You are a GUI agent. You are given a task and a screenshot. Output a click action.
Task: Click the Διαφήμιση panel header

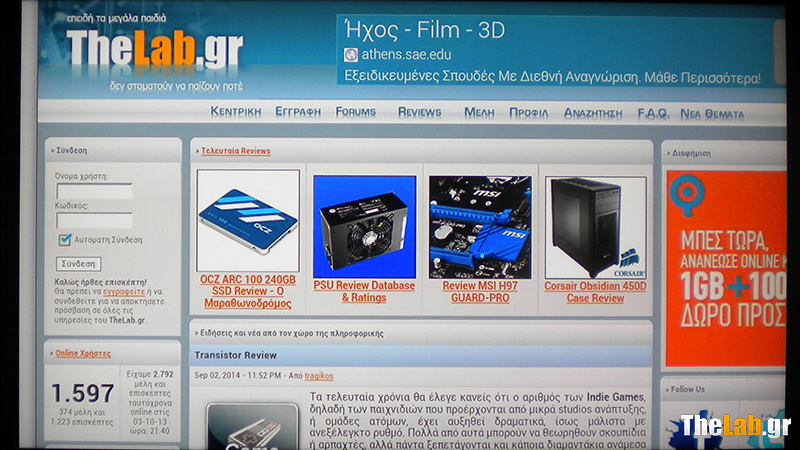click(x=723, y=153)
